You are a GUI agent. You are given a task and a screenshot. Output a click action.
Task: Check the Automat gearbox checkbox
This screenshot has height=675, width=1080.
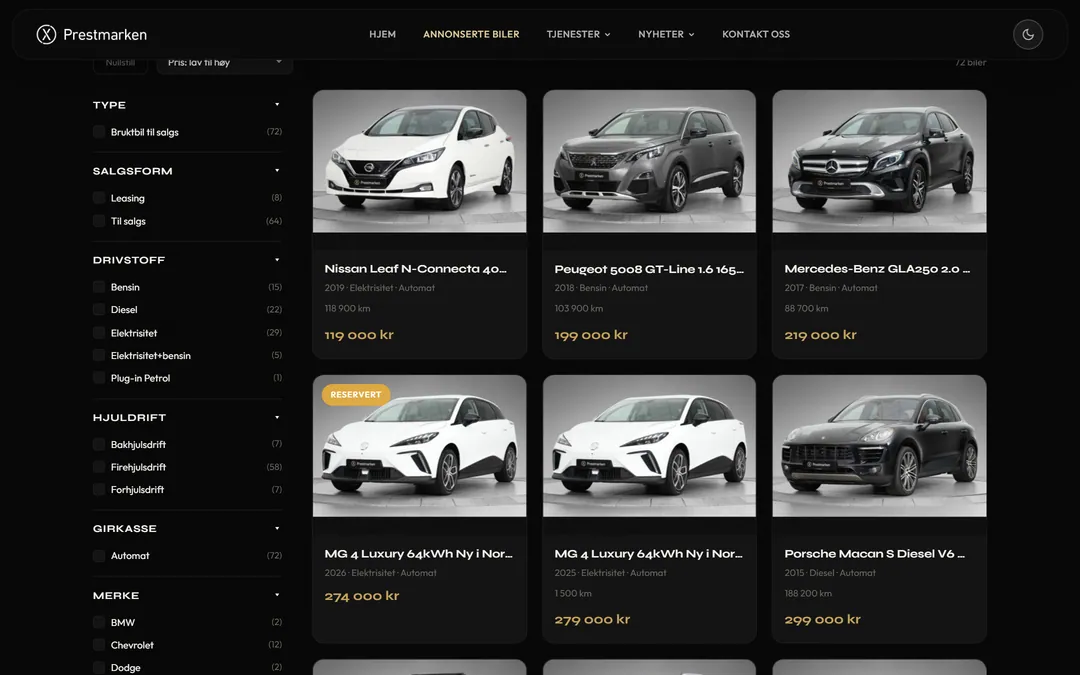tap(99, 555)
